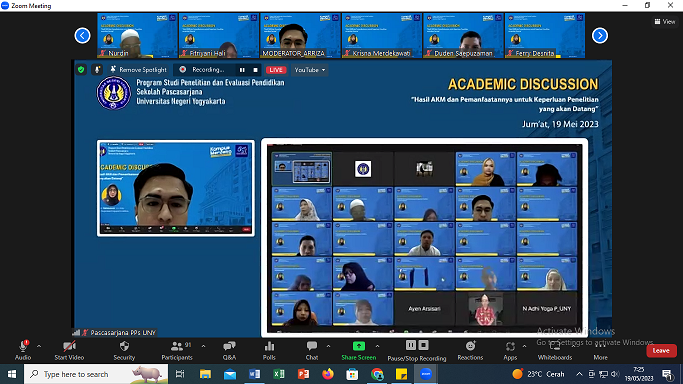Select Krisna Merdekawati's video thumbnail
Screen dimensions: 683x384
(x=382, y=35)
